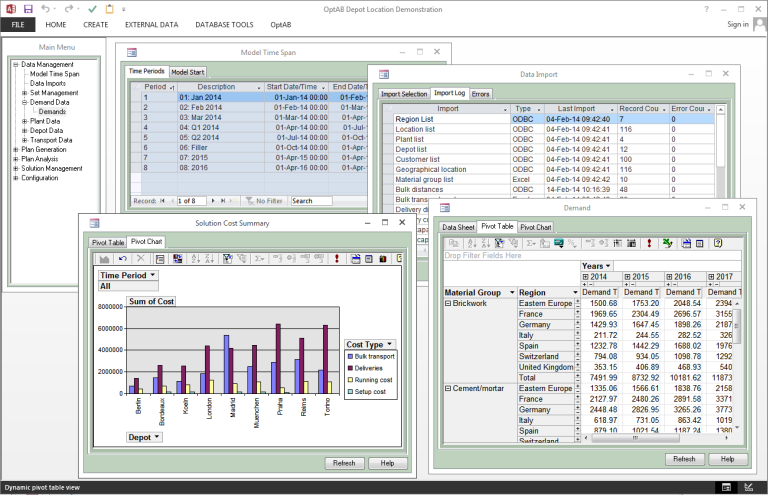Screen dimensions: 768x495
Task: Open the Depot field dropdown
Action: (x=157, y=437)
